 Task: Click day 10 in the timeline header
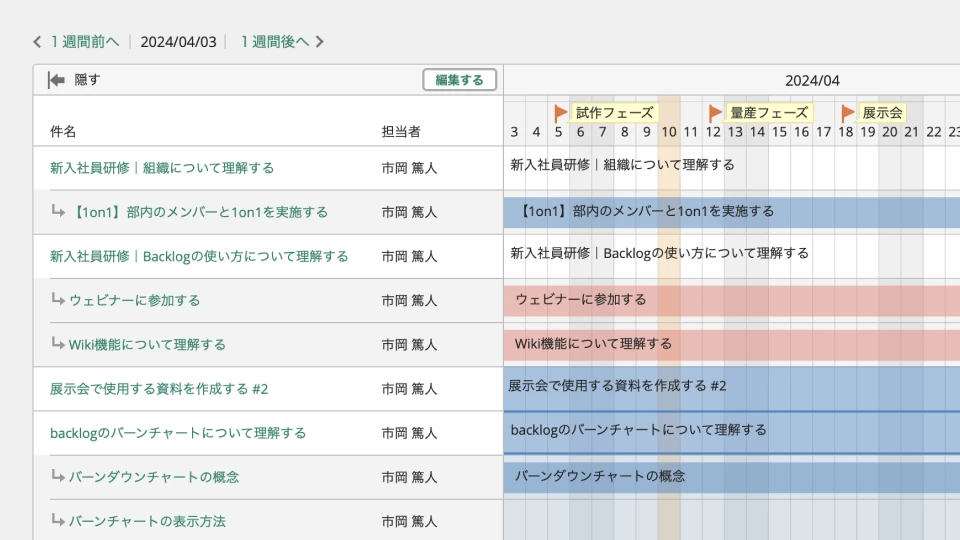click(x=669, y=132)
